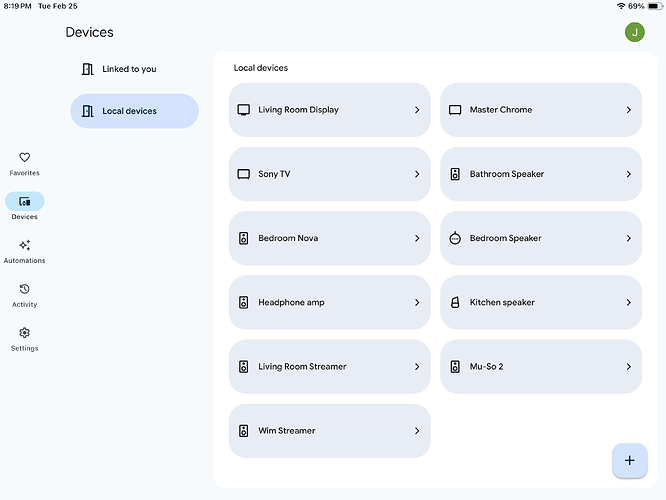Select the Devices icon in sidebar
This screenshot has width=666, height=500.
(x=25, y=201)
